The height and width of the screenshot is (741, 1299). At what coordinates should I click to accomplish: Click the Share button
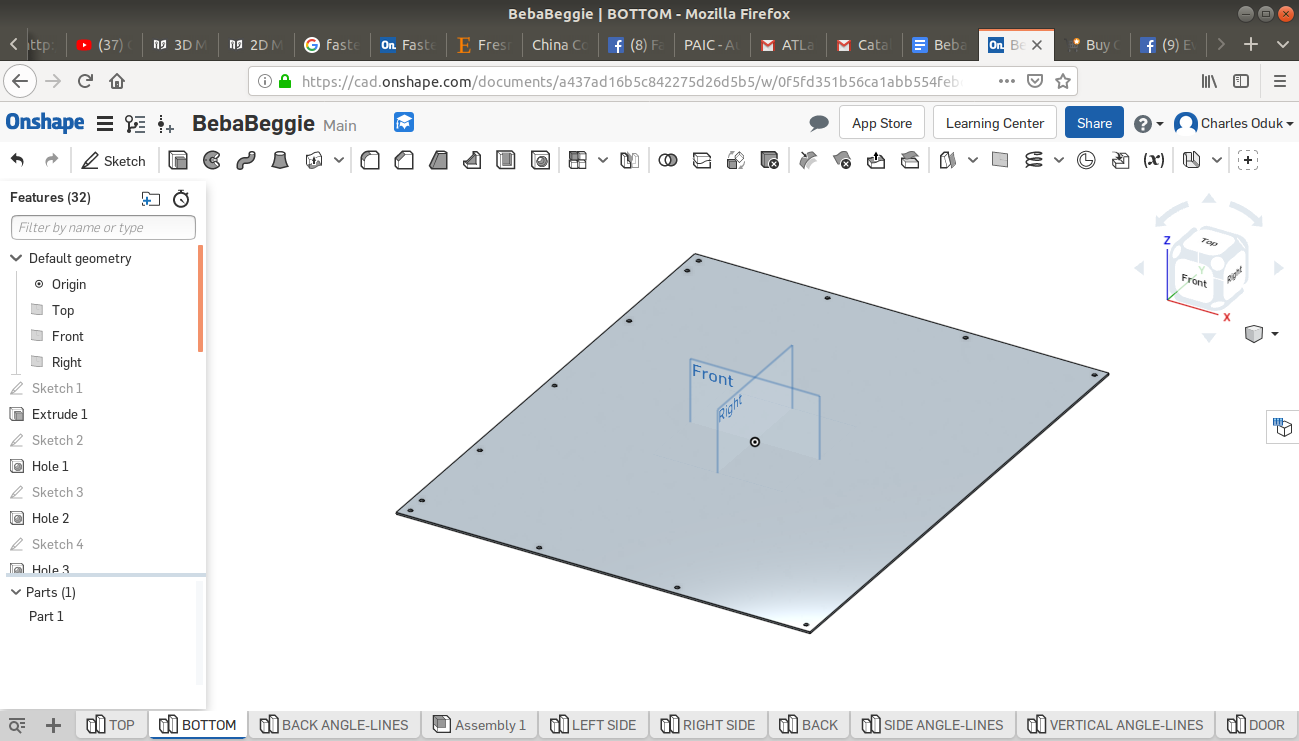[1093, 122]
